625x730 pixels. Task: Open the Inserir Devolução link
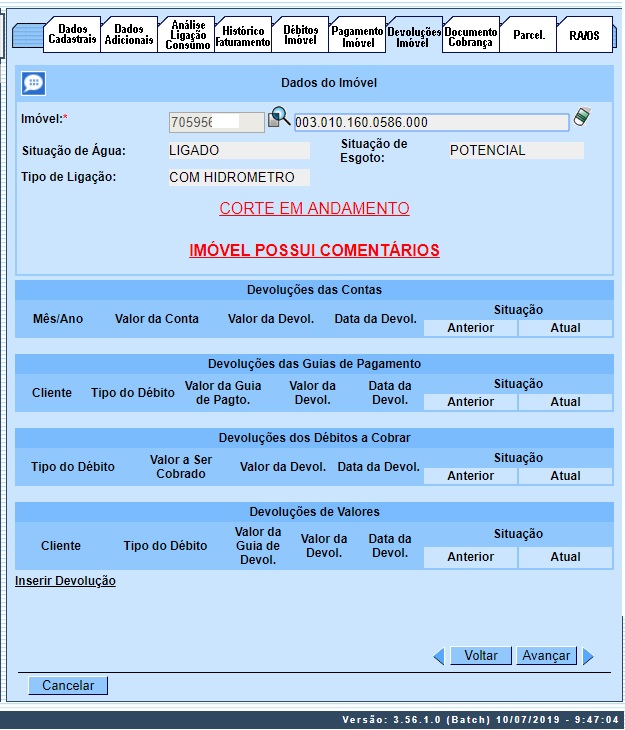tap(65, 581)
